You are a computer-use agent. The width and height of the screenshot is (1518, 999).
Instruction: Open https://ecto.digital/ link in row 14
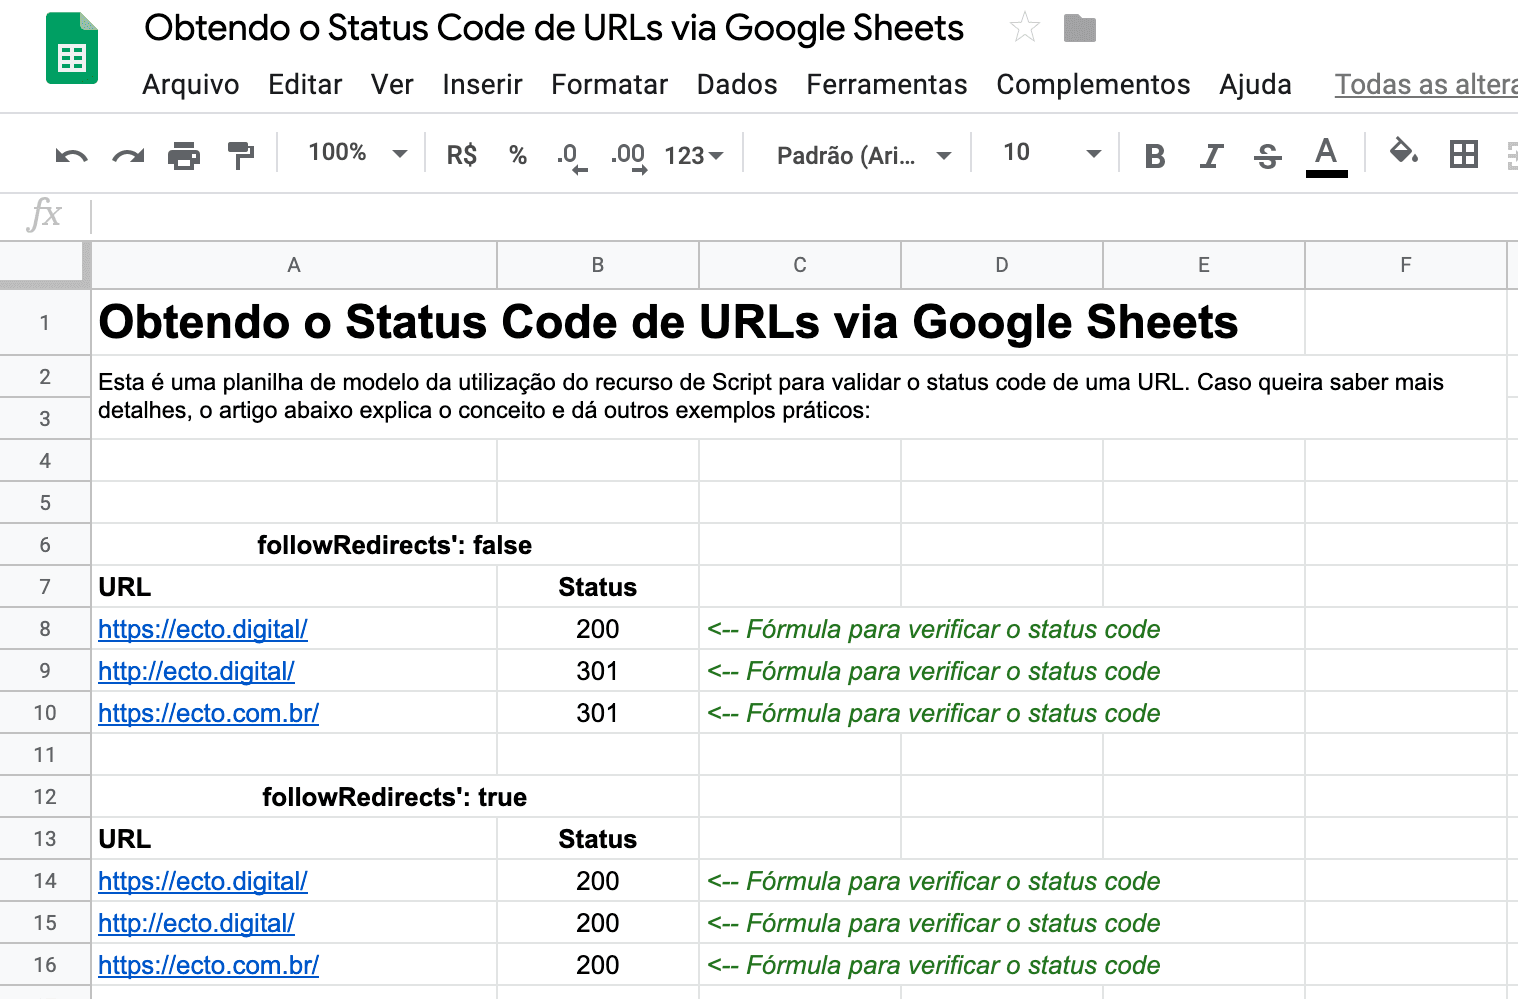coord(203,881)
